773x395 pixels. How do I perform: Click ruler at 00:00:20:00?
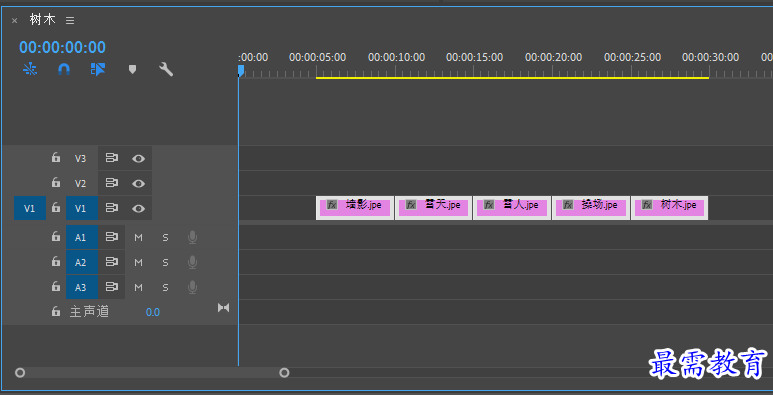(x=553, y=58)
